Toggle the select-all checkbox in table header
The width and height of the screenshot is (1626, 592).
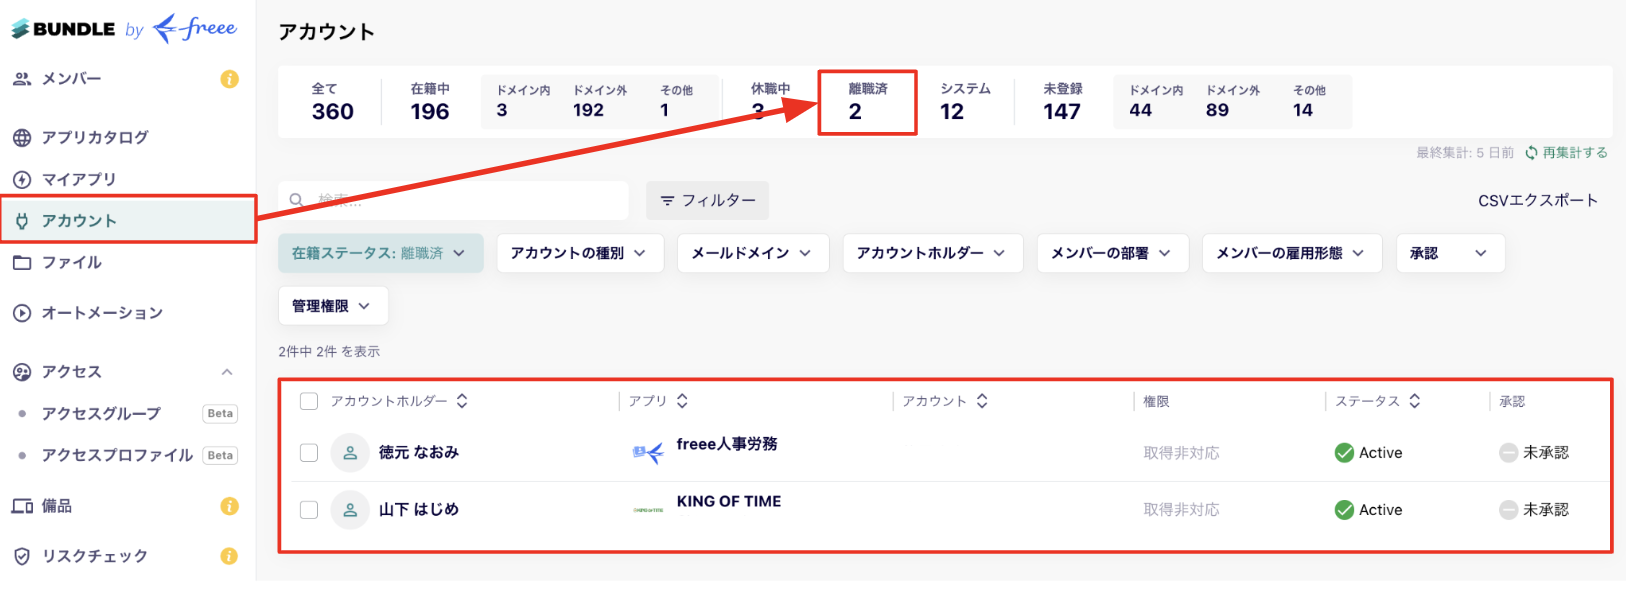pos(309,401)
